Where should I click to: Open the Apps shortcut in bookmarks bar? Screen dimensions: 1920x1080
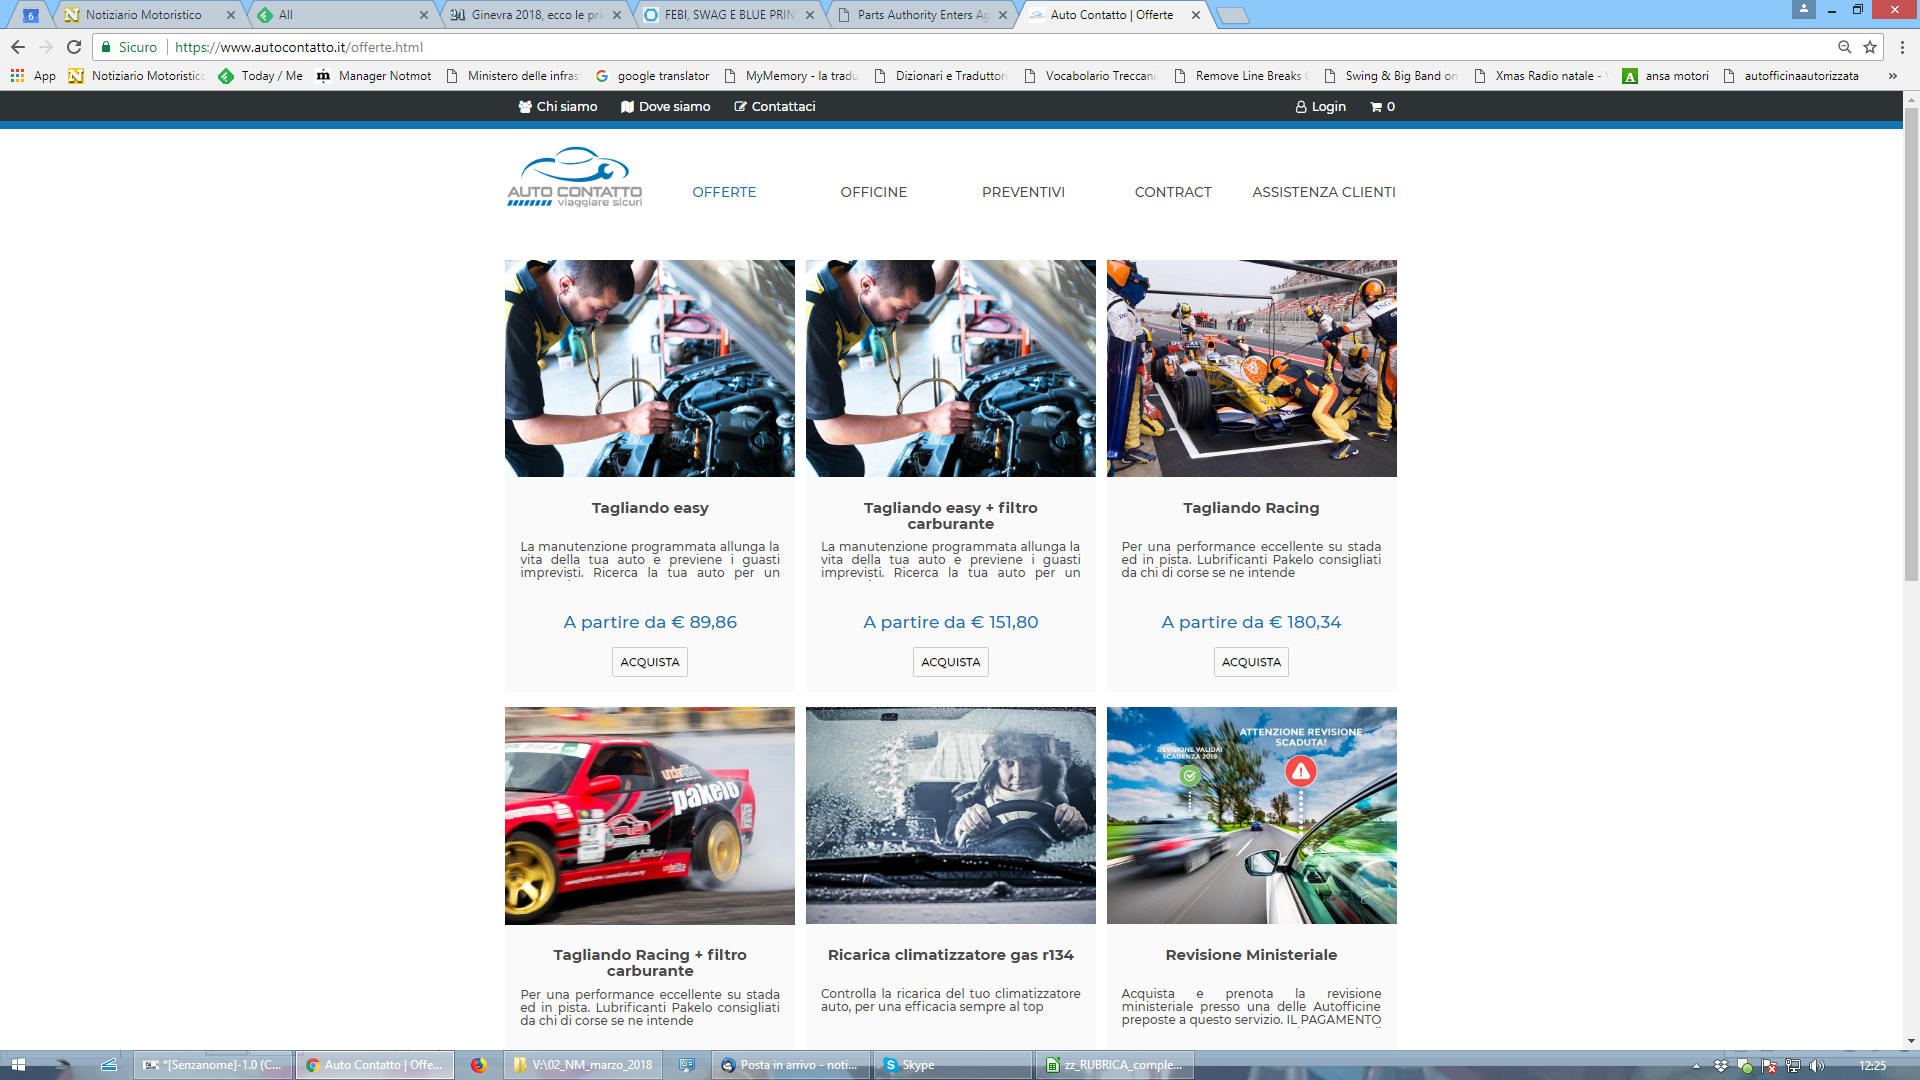33,76
